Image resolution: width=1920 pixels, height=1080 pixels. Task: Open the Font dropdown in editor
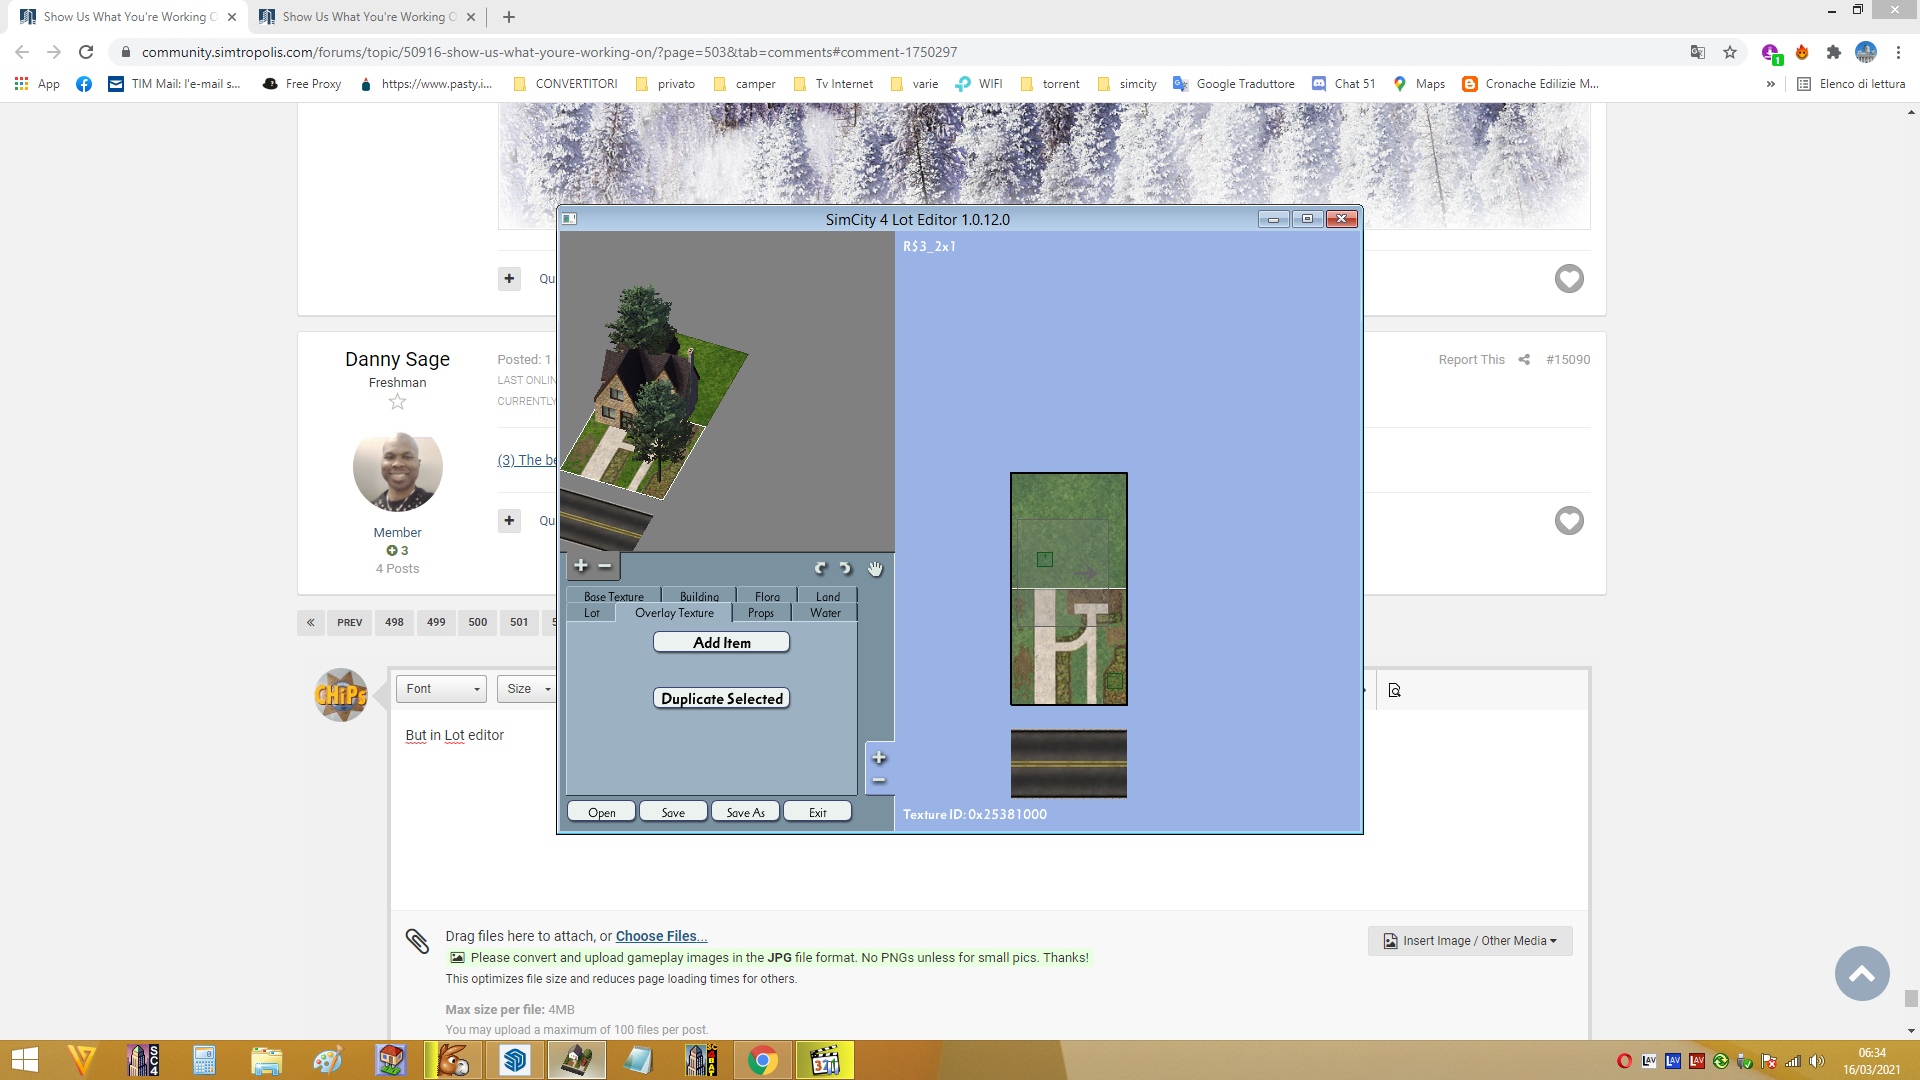tap(441, 689)
